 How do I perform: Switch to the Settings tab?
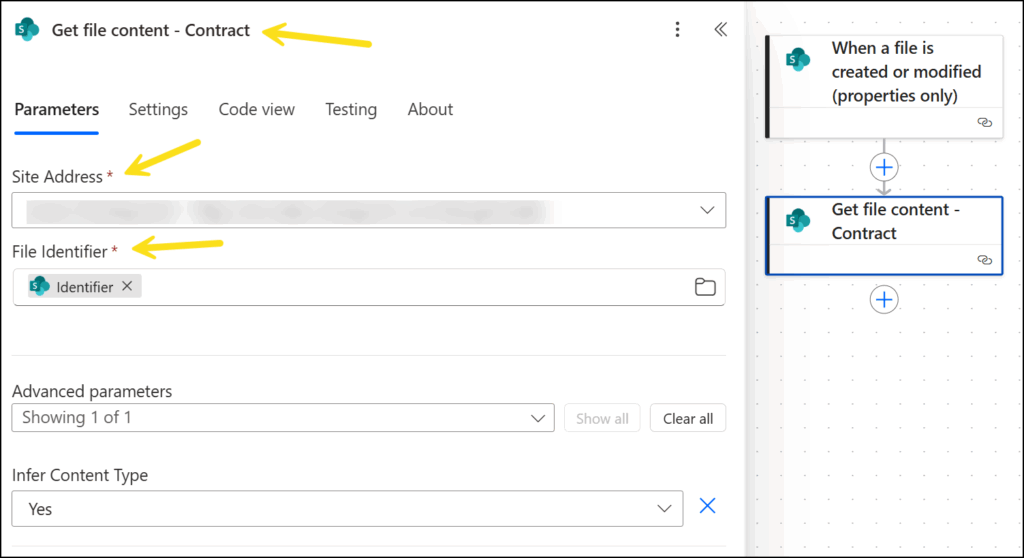pyautogui.click(x=158, y=110)
